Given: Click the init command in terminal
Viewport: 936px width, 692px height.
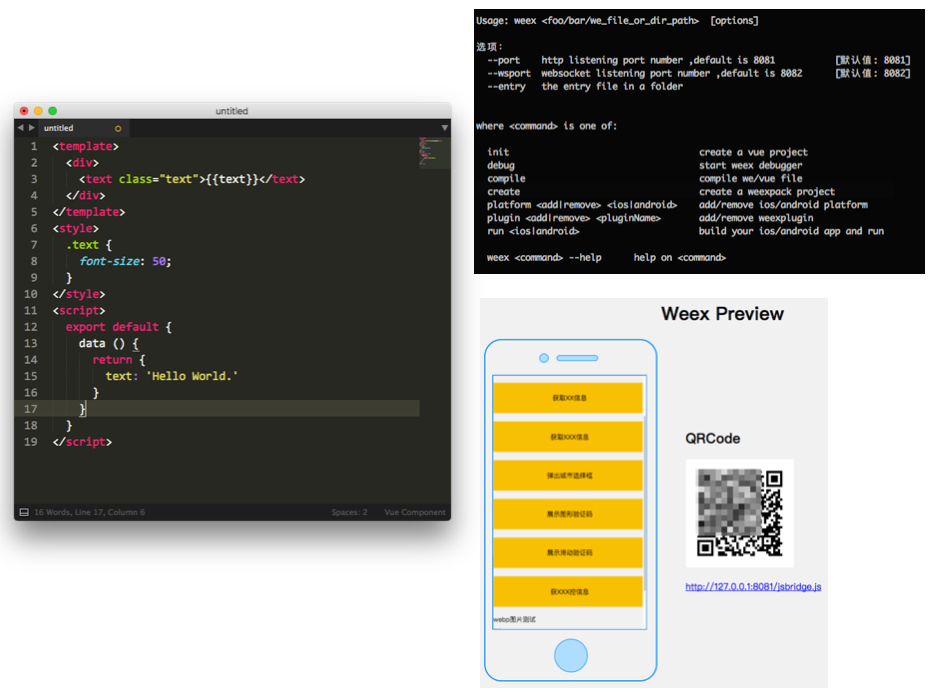Looking at the screenshot, I should coord(498,152).
